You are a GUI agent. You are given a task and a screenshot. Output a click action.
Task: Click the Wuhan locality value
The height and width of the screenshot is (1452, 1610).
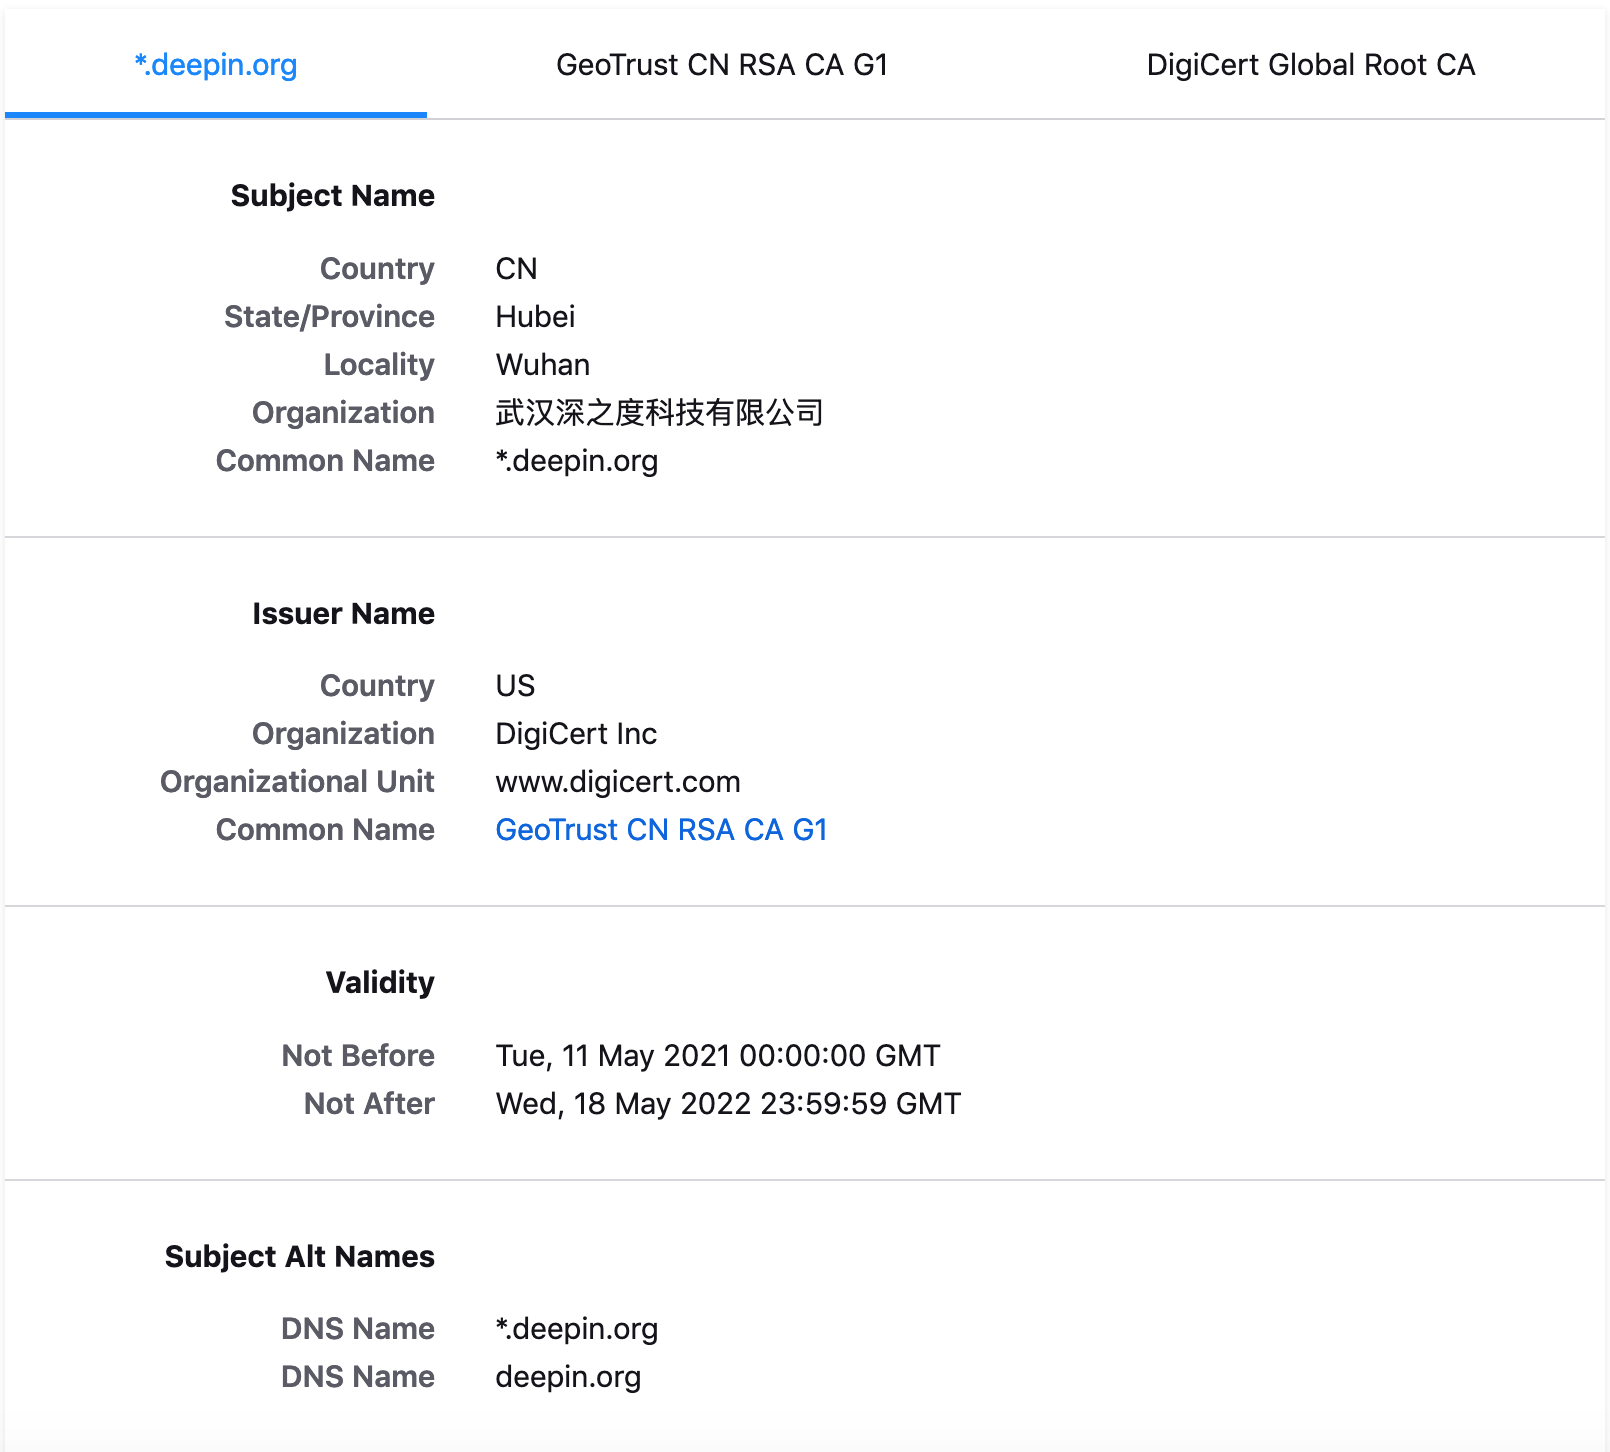542,365
